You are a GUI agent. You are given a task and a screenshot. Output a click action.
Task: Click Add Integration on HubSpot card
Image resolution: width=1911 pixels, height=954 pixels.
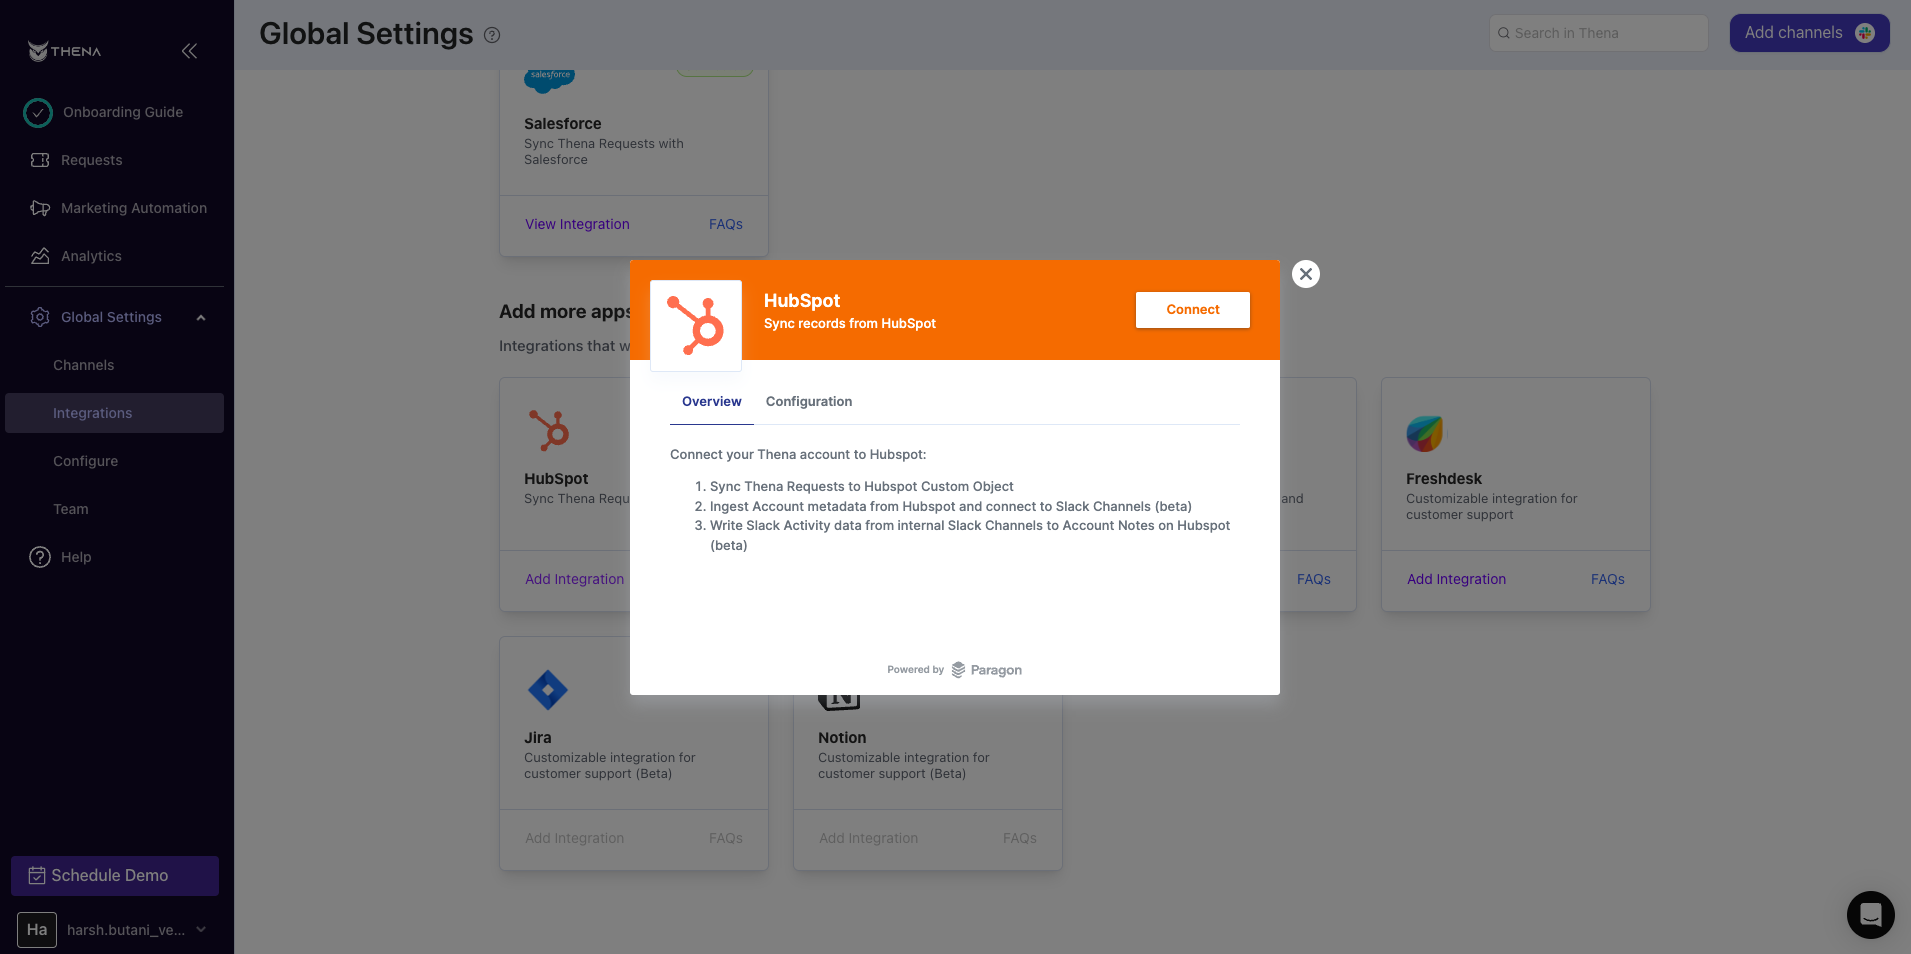[x=574, y=579]
